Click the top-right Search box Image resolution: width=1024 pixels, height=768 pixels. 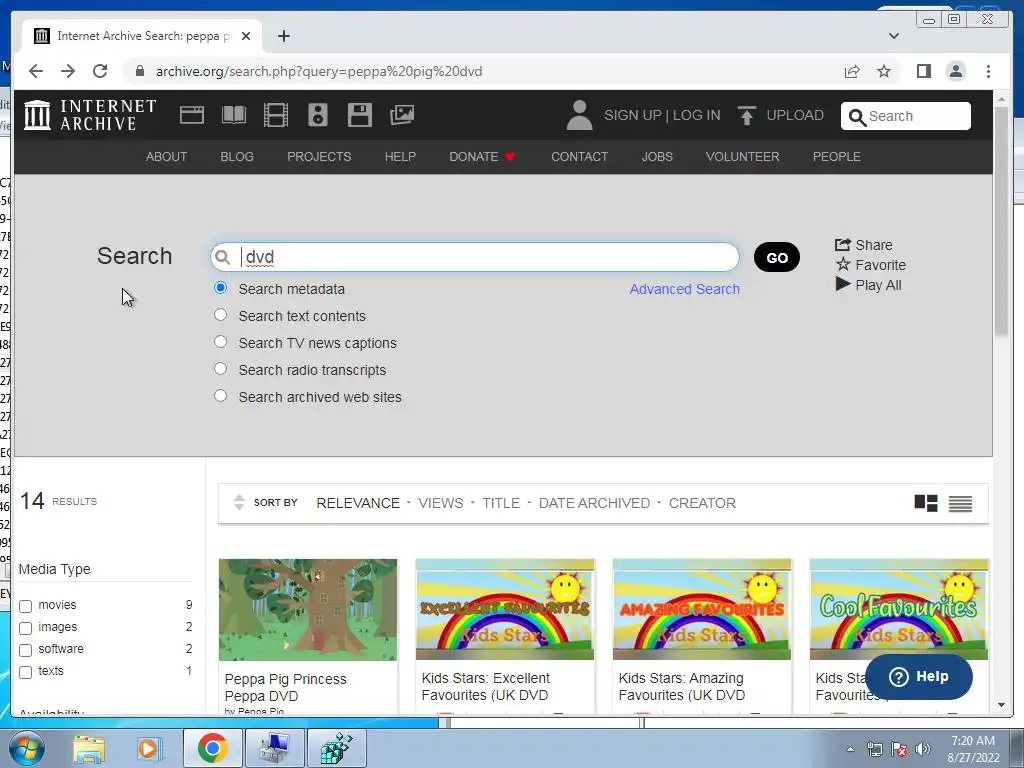906,116
